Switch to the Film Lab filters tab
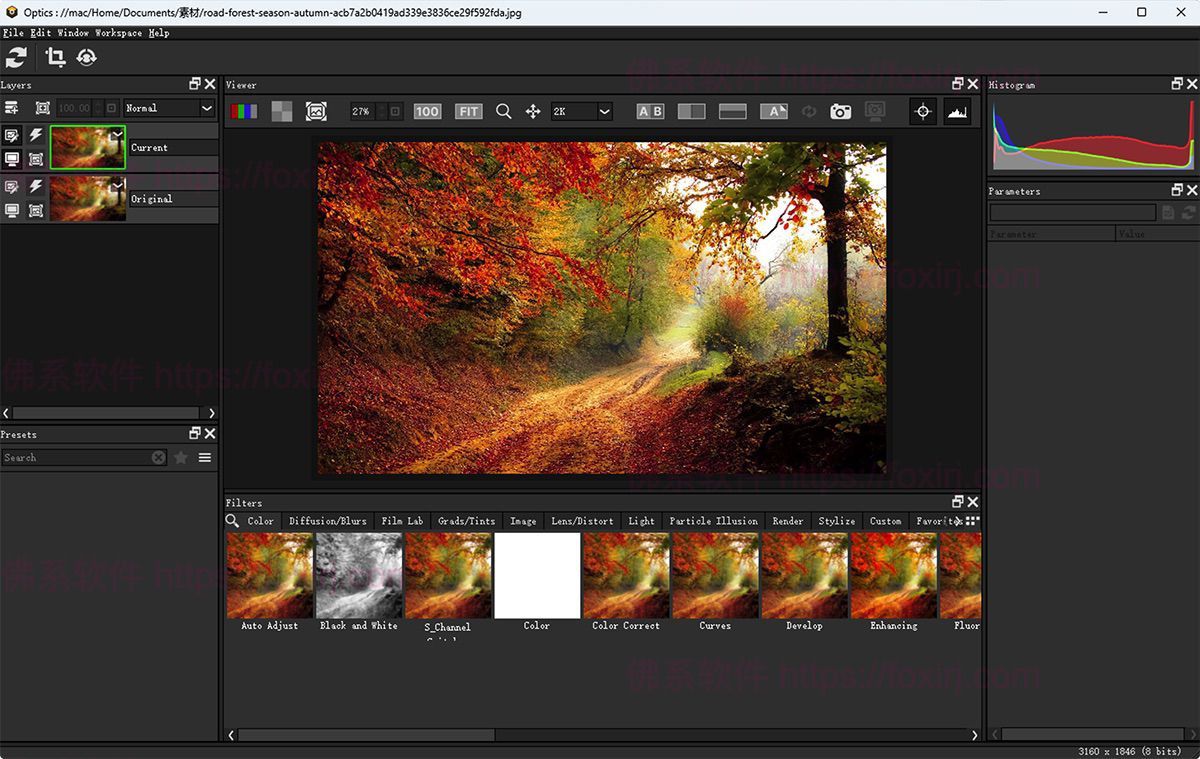The image size is (1200, 759). pos(401,520)
